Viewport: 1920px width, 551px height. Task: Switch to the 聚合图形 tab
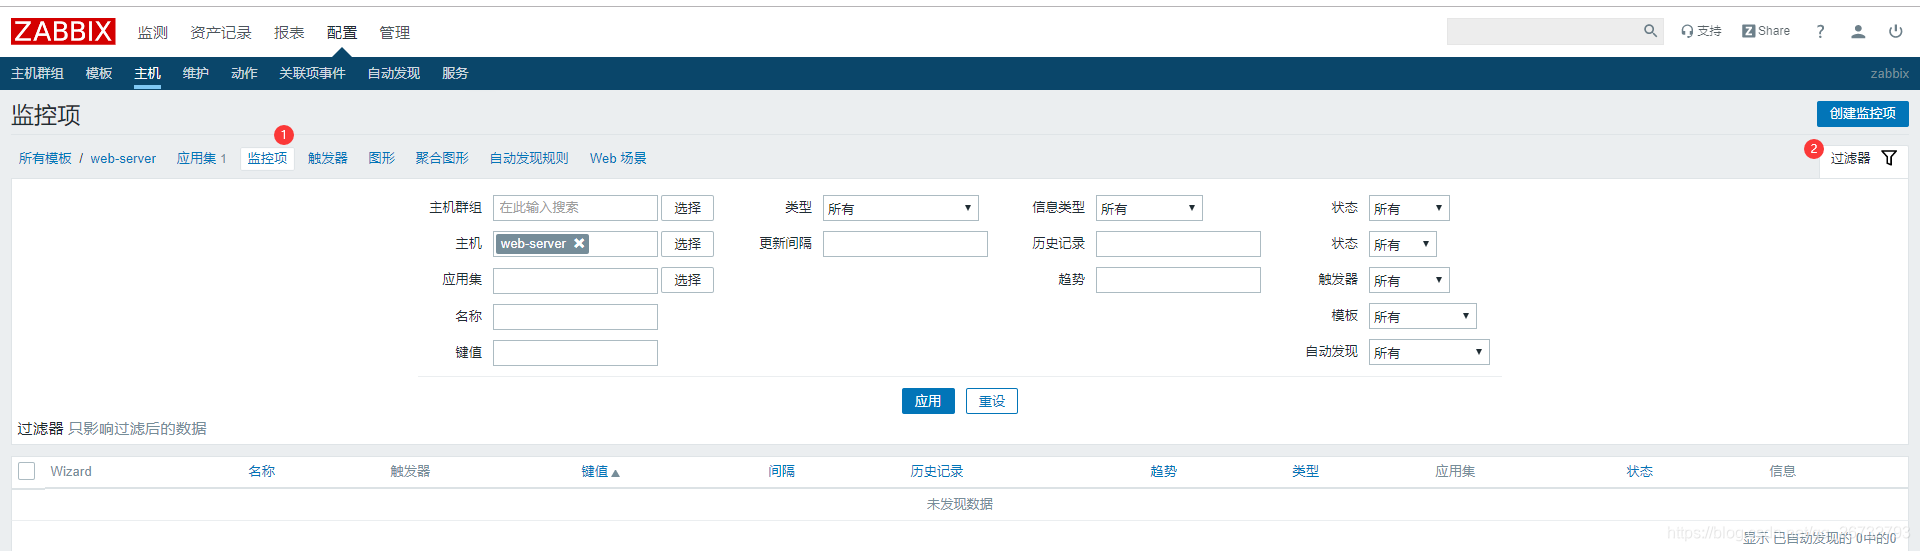coord(442,158)
